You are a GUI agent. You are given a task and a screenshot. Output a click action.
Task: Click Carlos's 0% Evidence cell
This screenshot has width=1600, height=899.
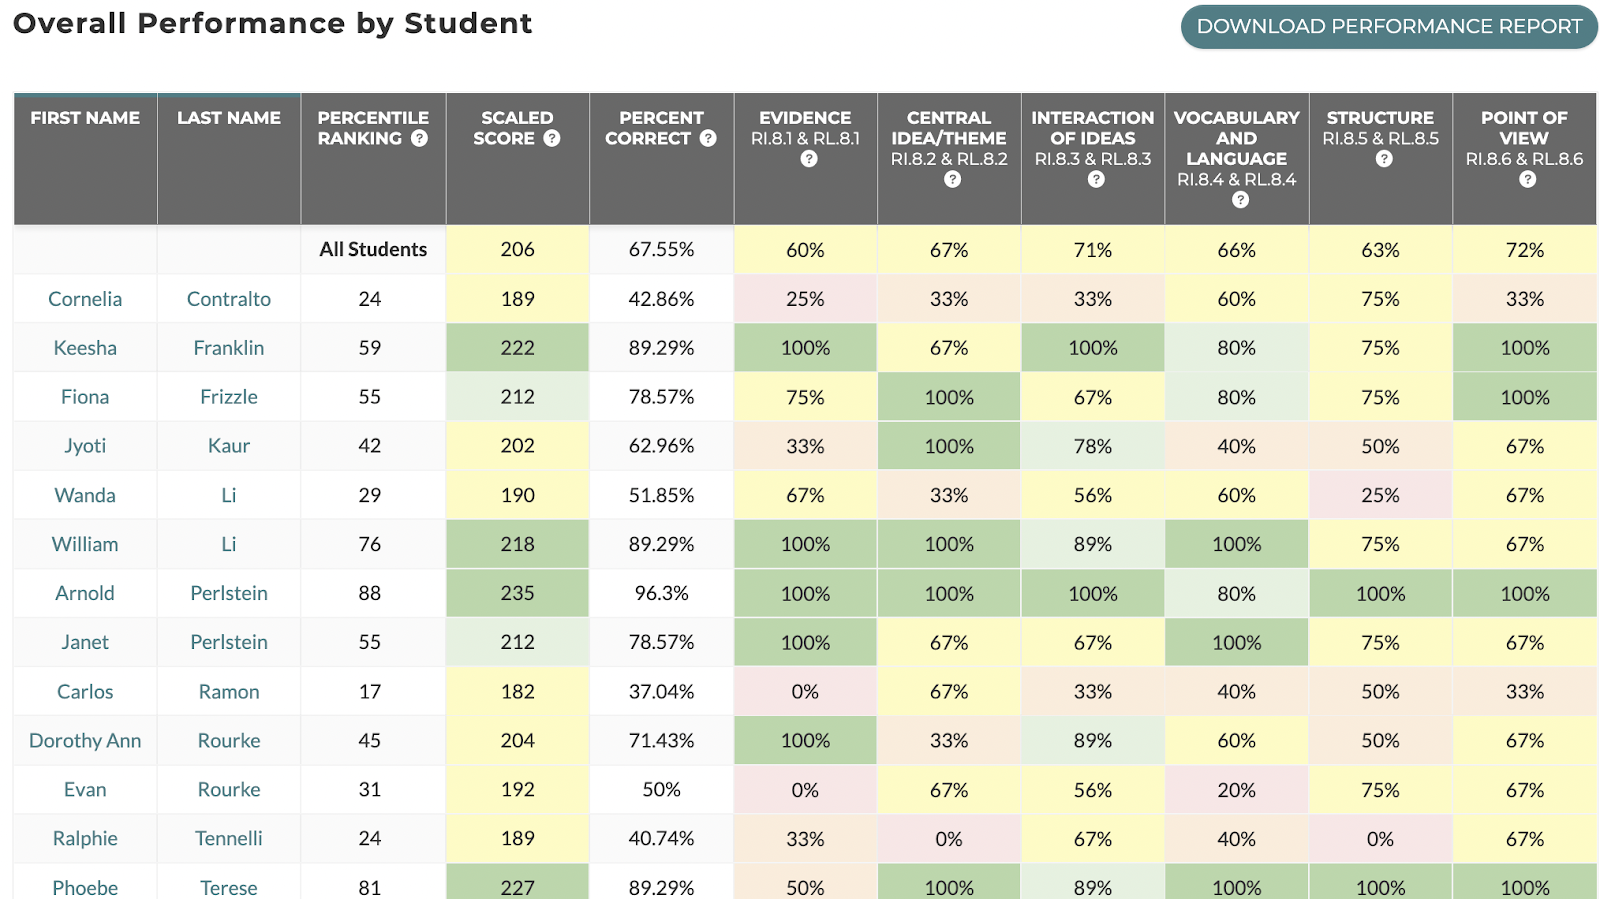[805, 692]
